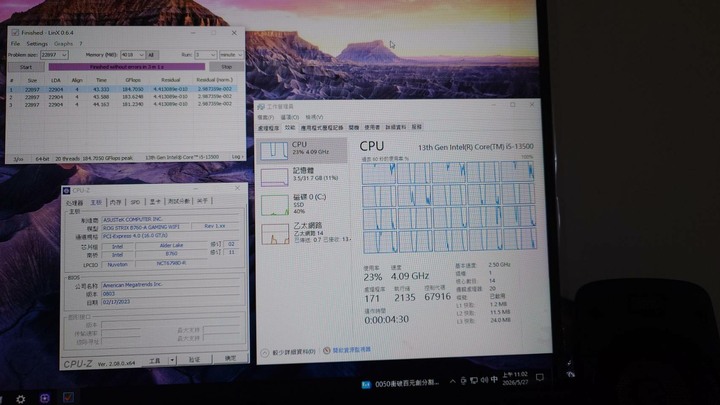Open Task Manager 檢視(V) view menu
720x405 pixels.
click(x=315, y=117)
